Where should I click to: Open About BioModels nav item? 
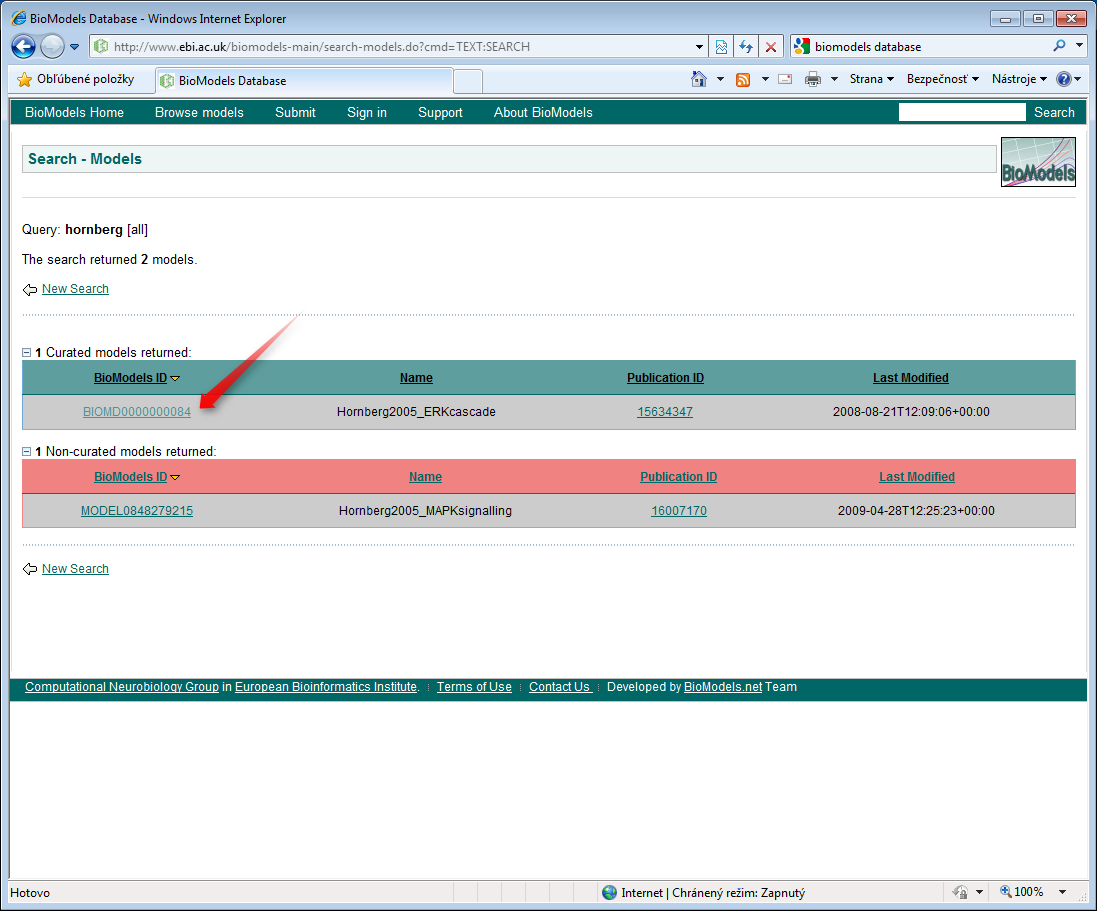click(x=543, y=113)
